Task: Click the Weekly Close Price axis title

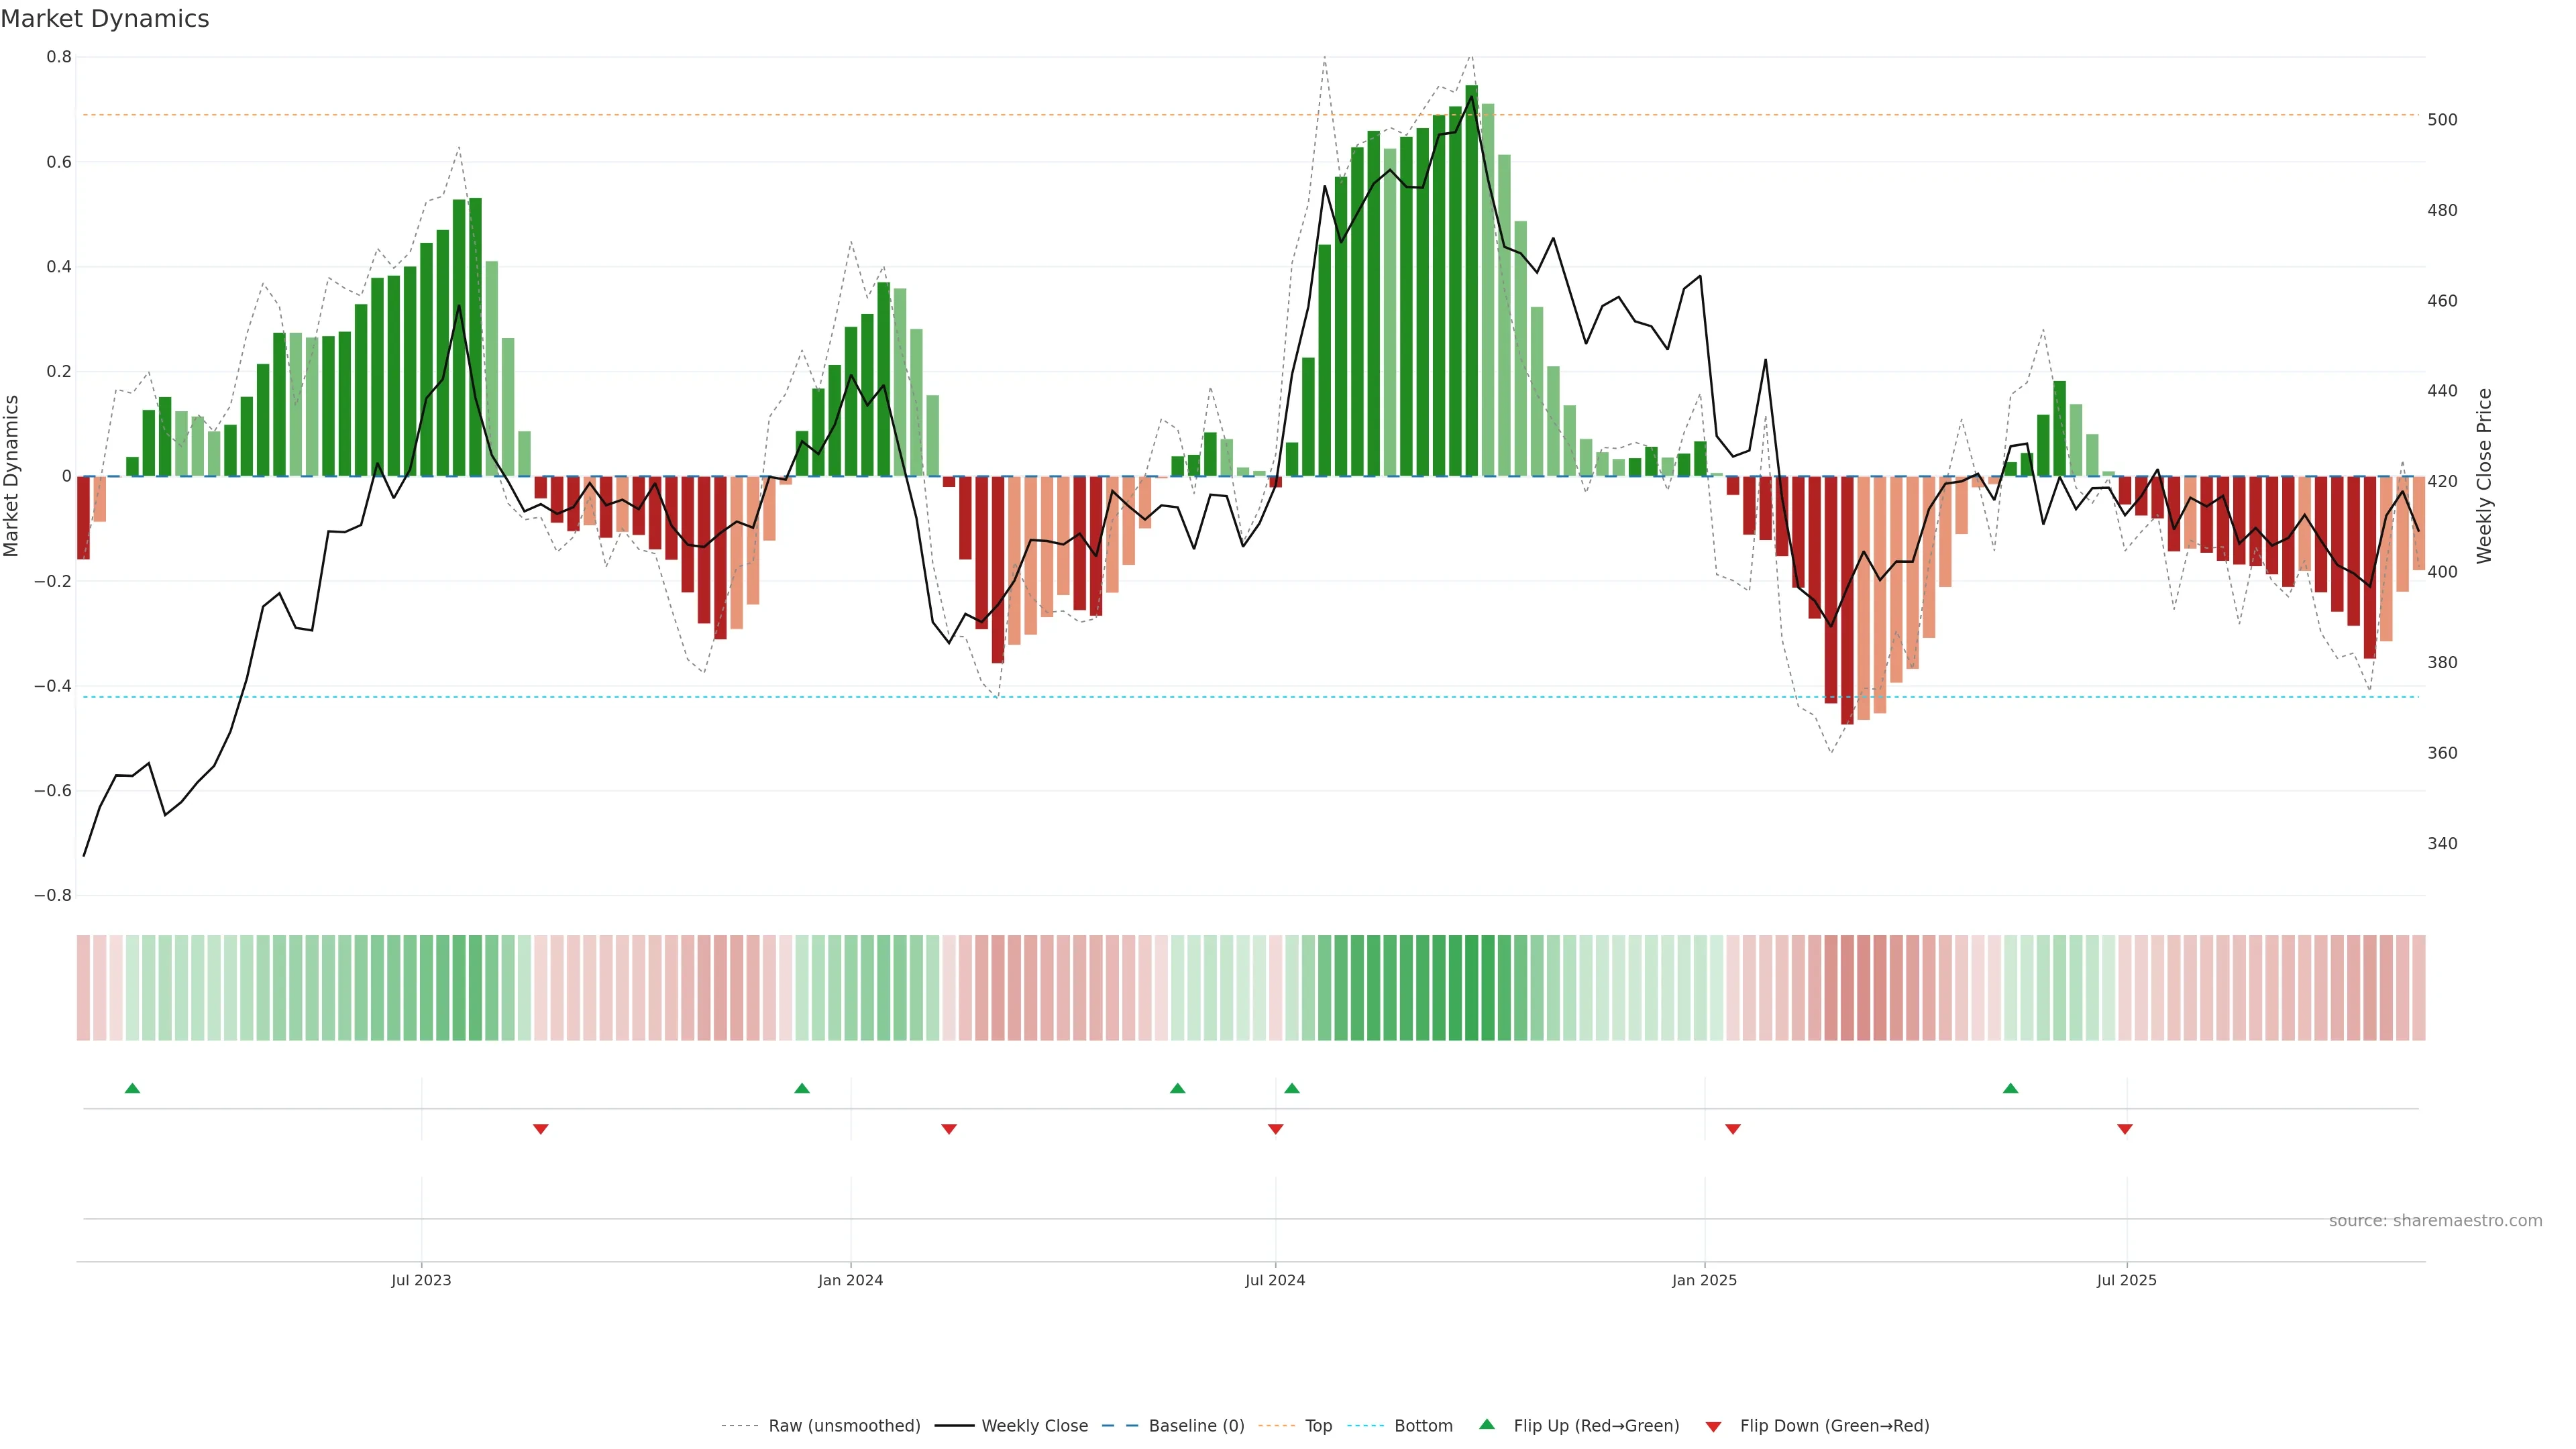Action: pos(2484,476)
